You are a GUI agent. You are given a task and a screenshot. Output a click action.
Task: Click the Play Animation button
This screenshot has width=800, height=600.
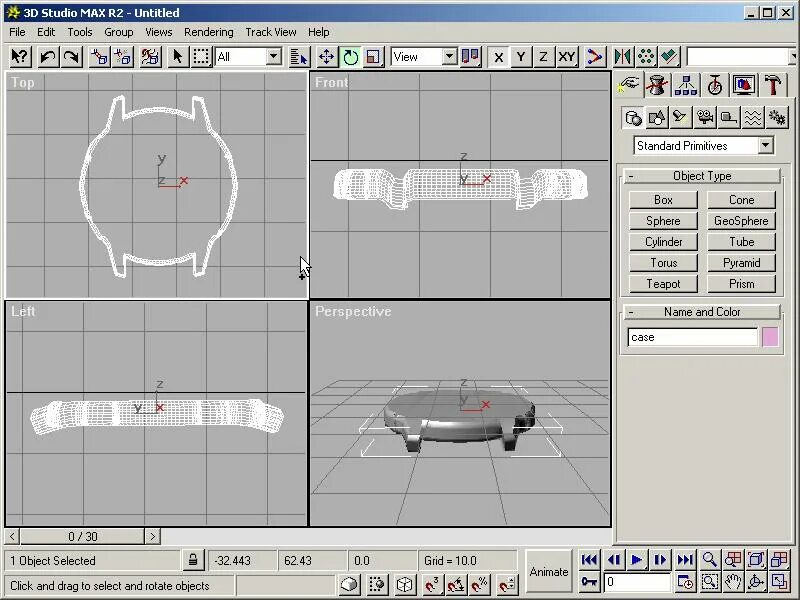637,560
